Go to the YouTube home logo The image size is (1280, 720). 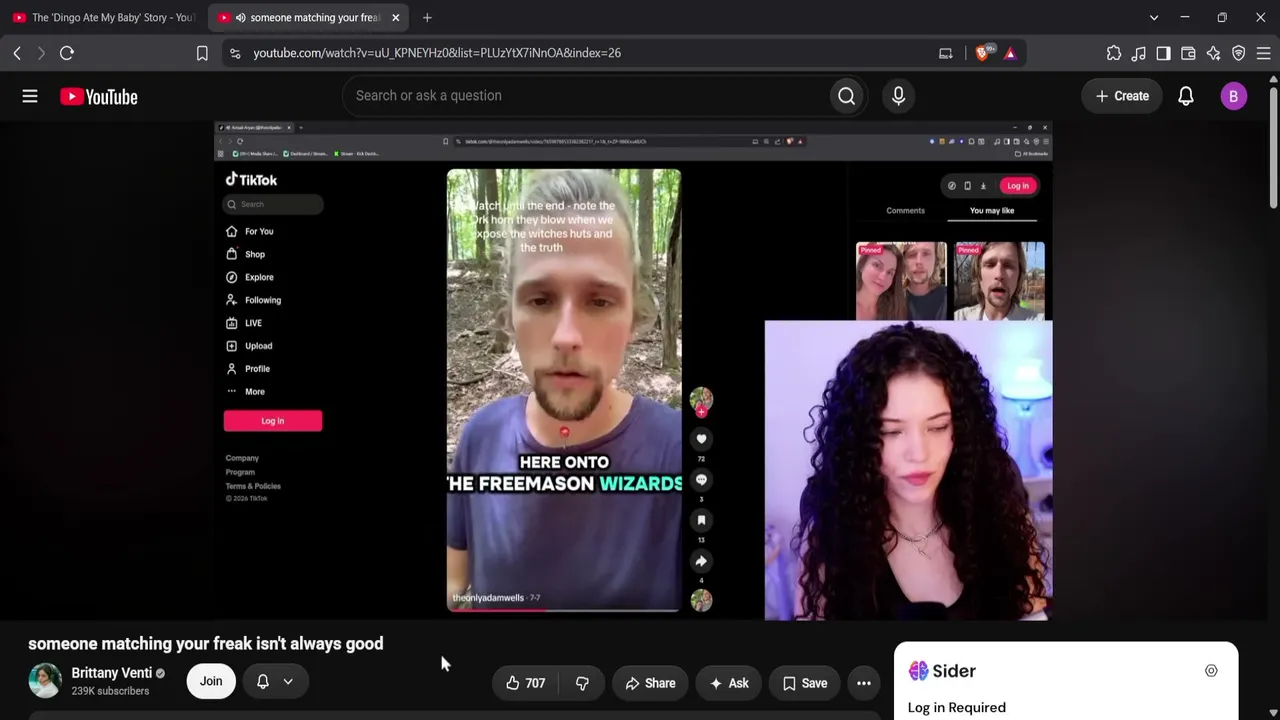[x=98, y=97]
